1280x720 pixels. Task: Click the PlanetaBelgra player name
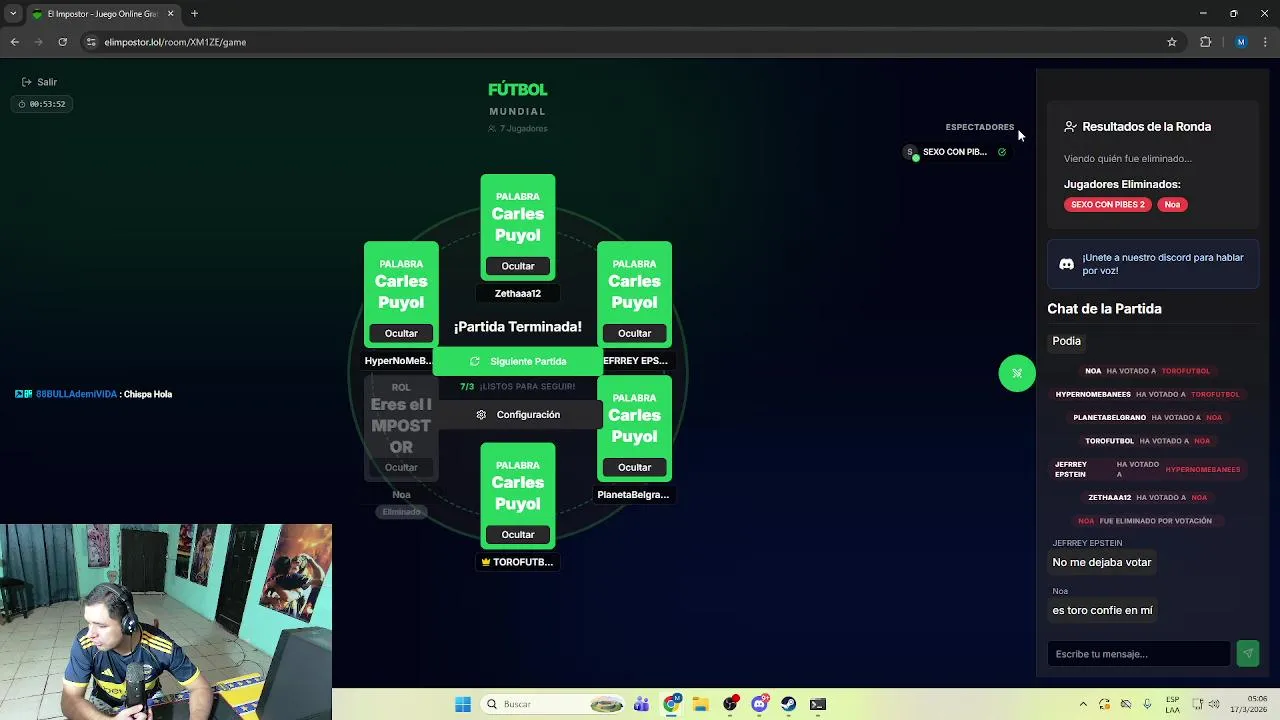633,495
